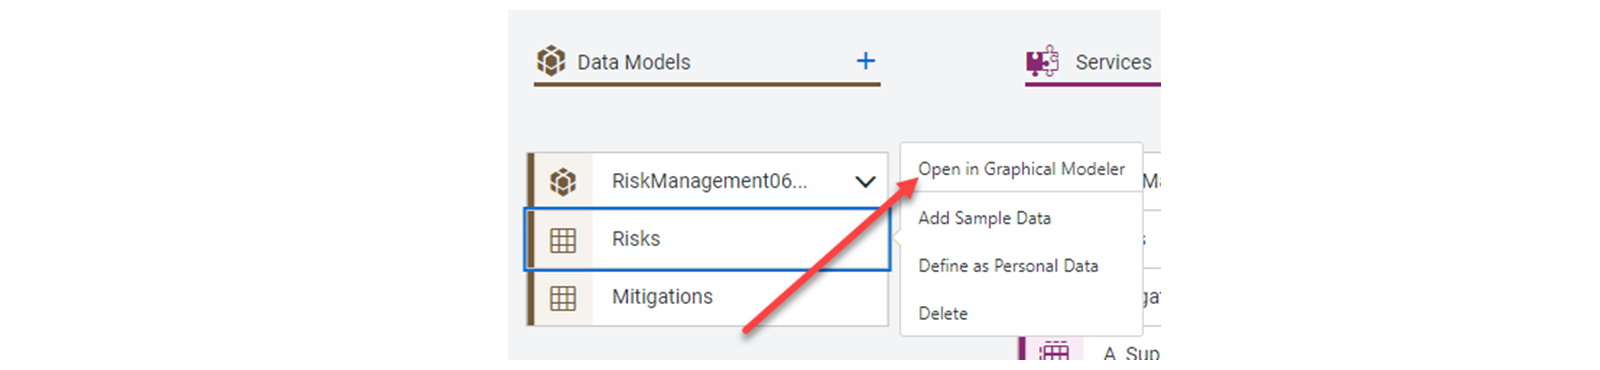This screenshot has width=1600, height=370.
Task: Click the Services puzzle icon
Action: coord(1042,61)
